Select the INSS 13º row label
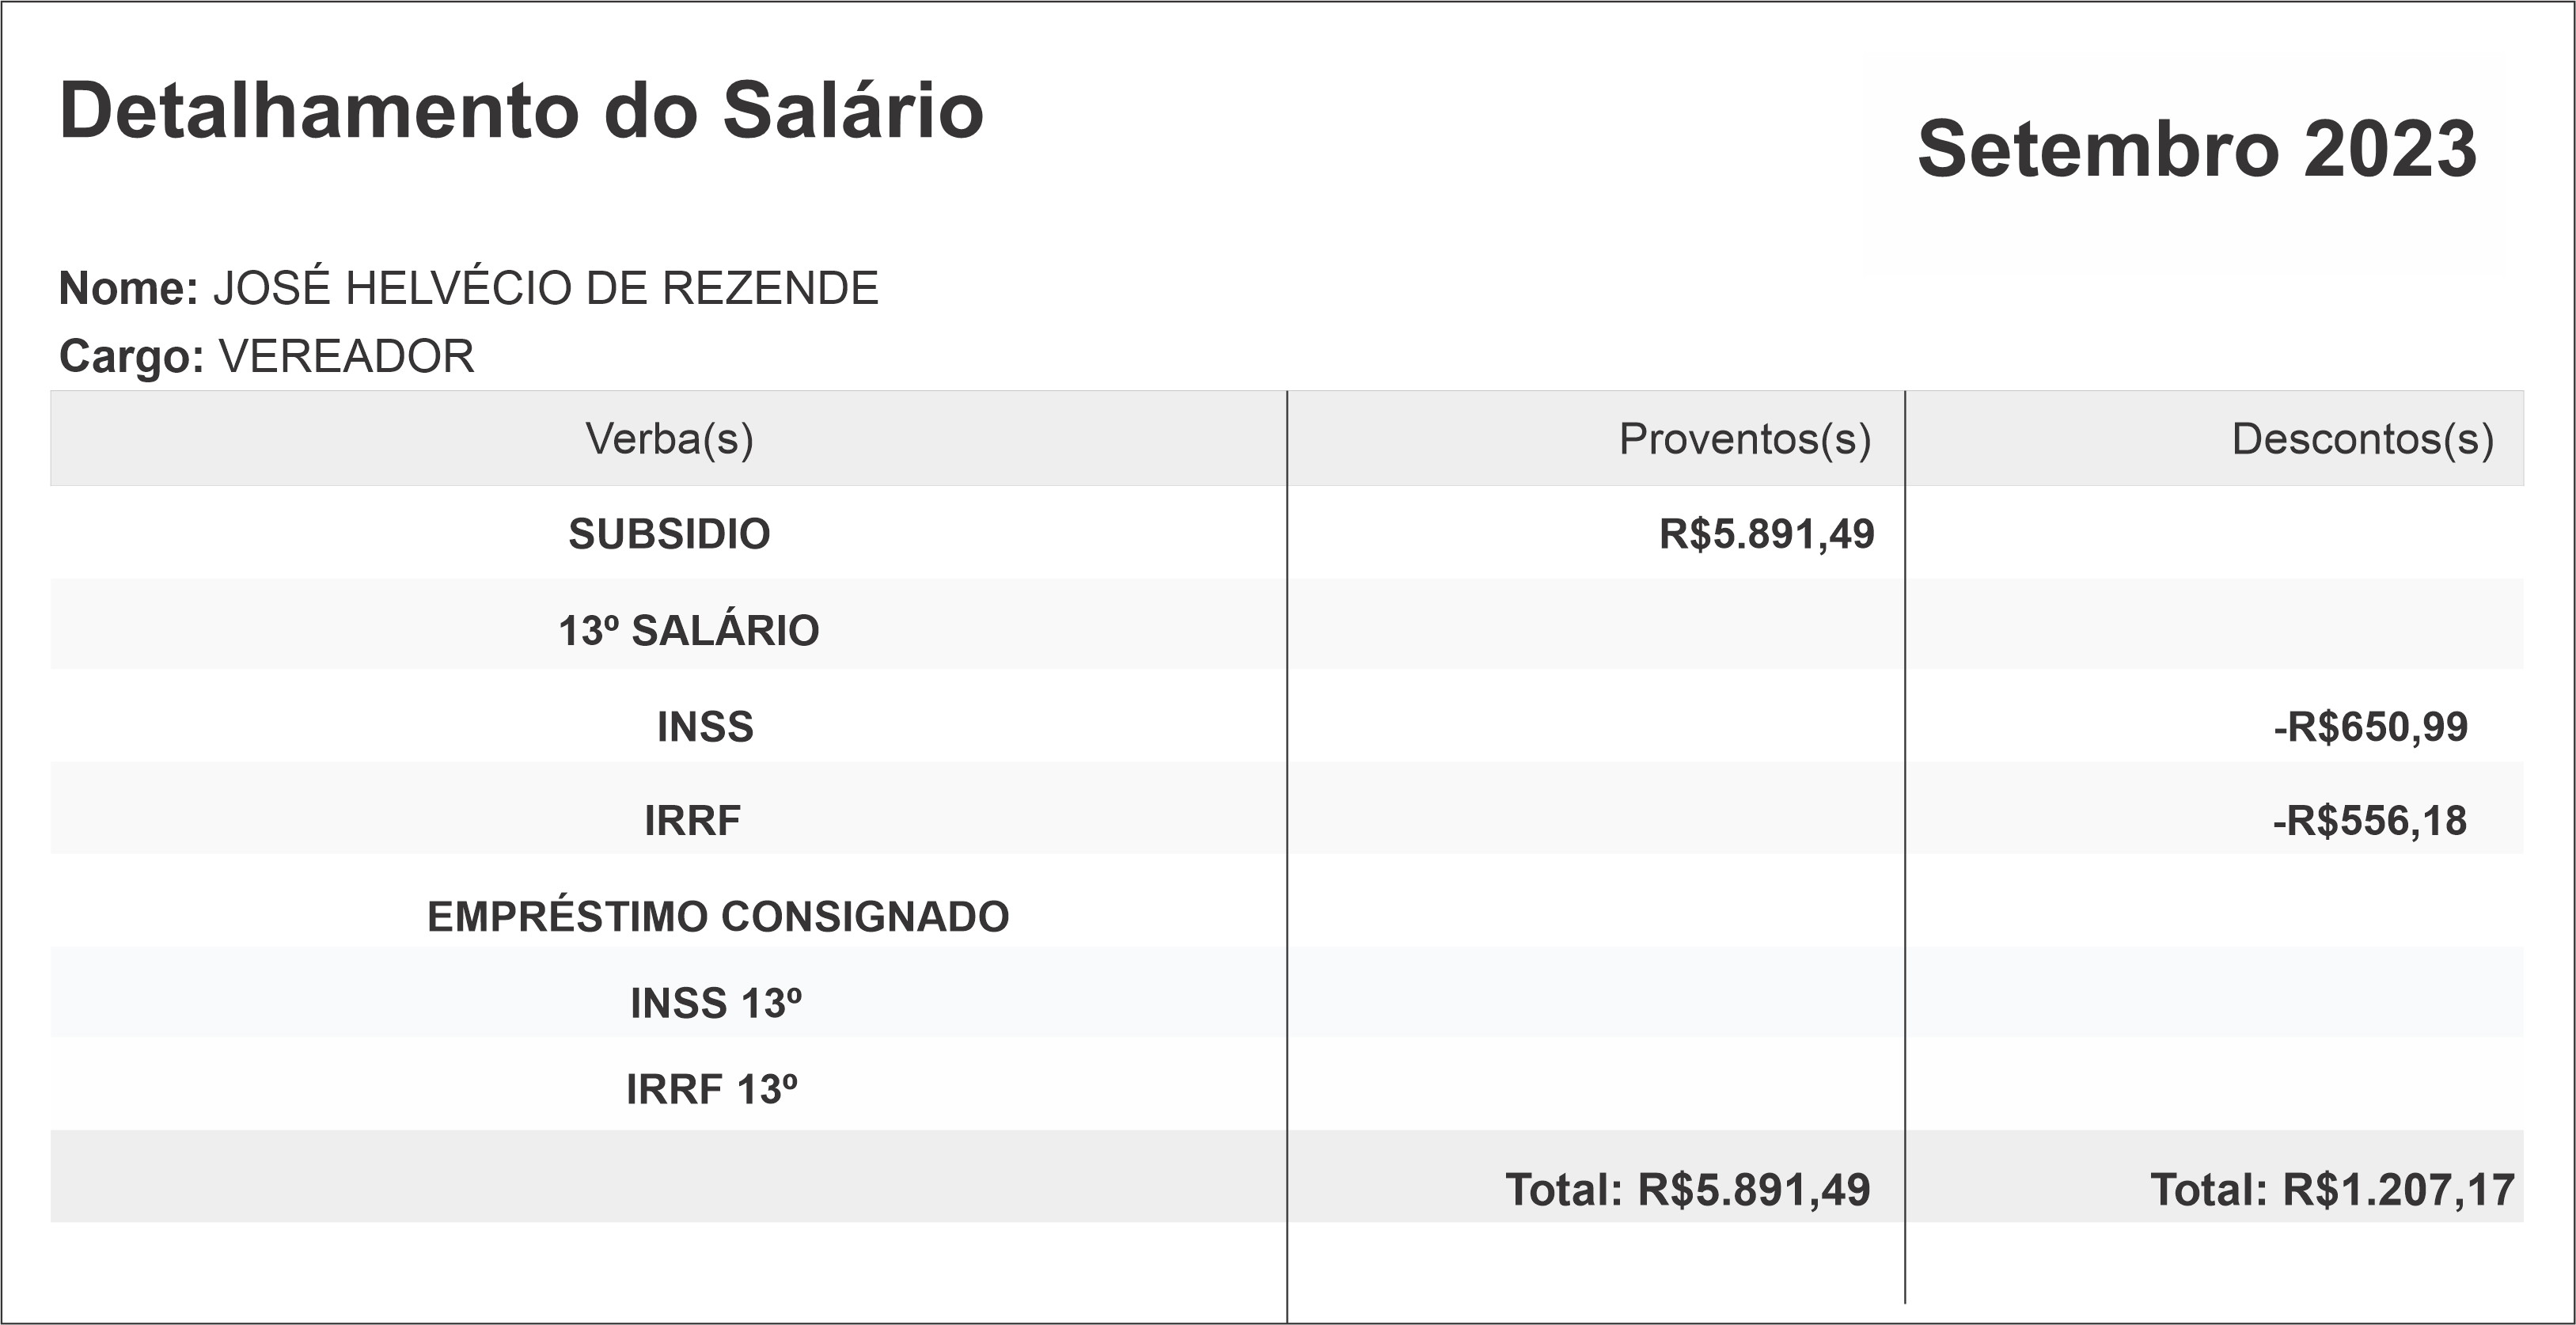 pos(715,1004)
